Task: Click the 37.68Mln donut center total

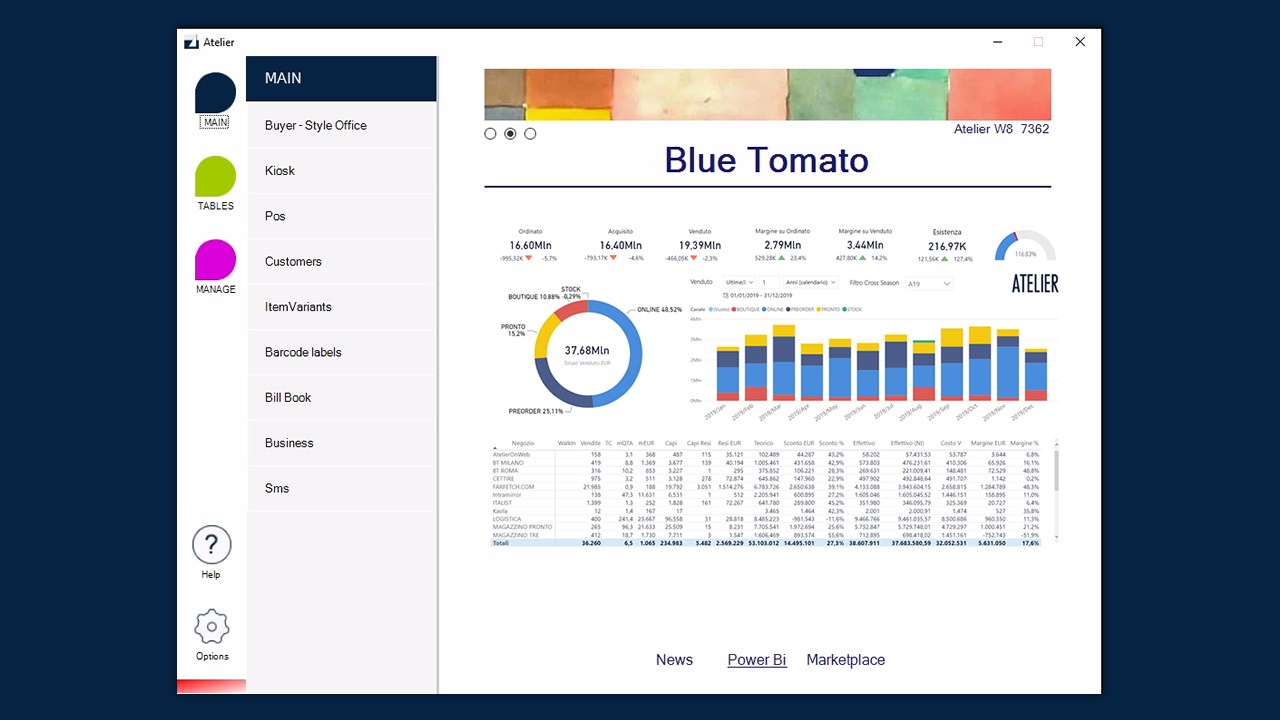Action: [x=586, y=351]
